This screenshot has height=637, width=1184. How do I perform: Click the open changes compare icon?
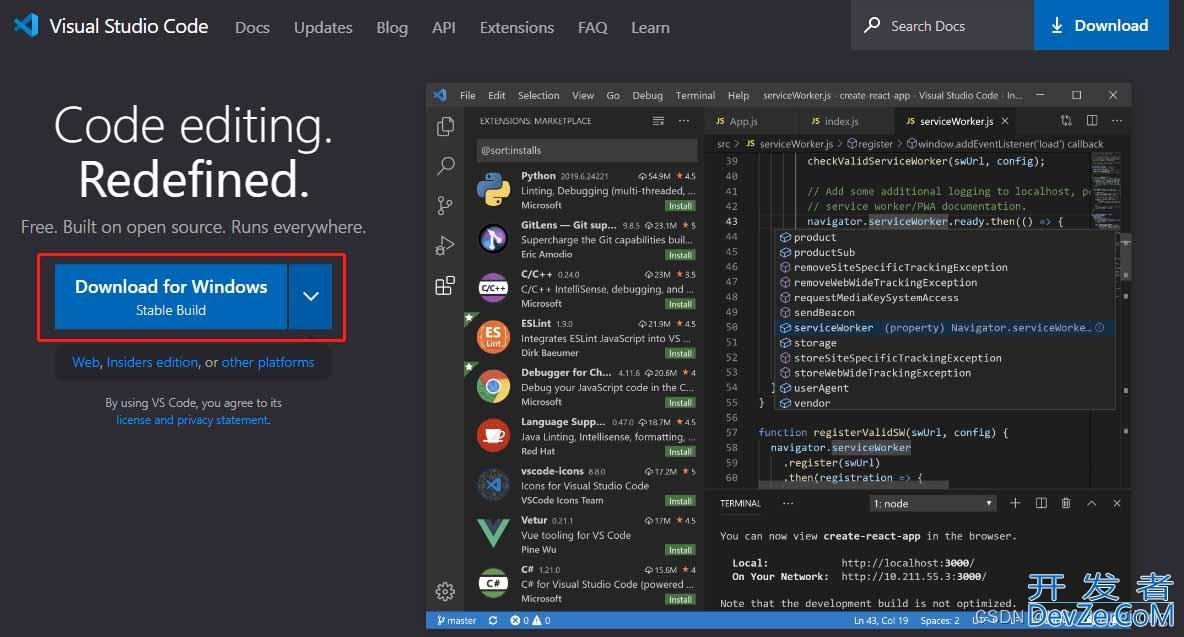click(1066, 121)
